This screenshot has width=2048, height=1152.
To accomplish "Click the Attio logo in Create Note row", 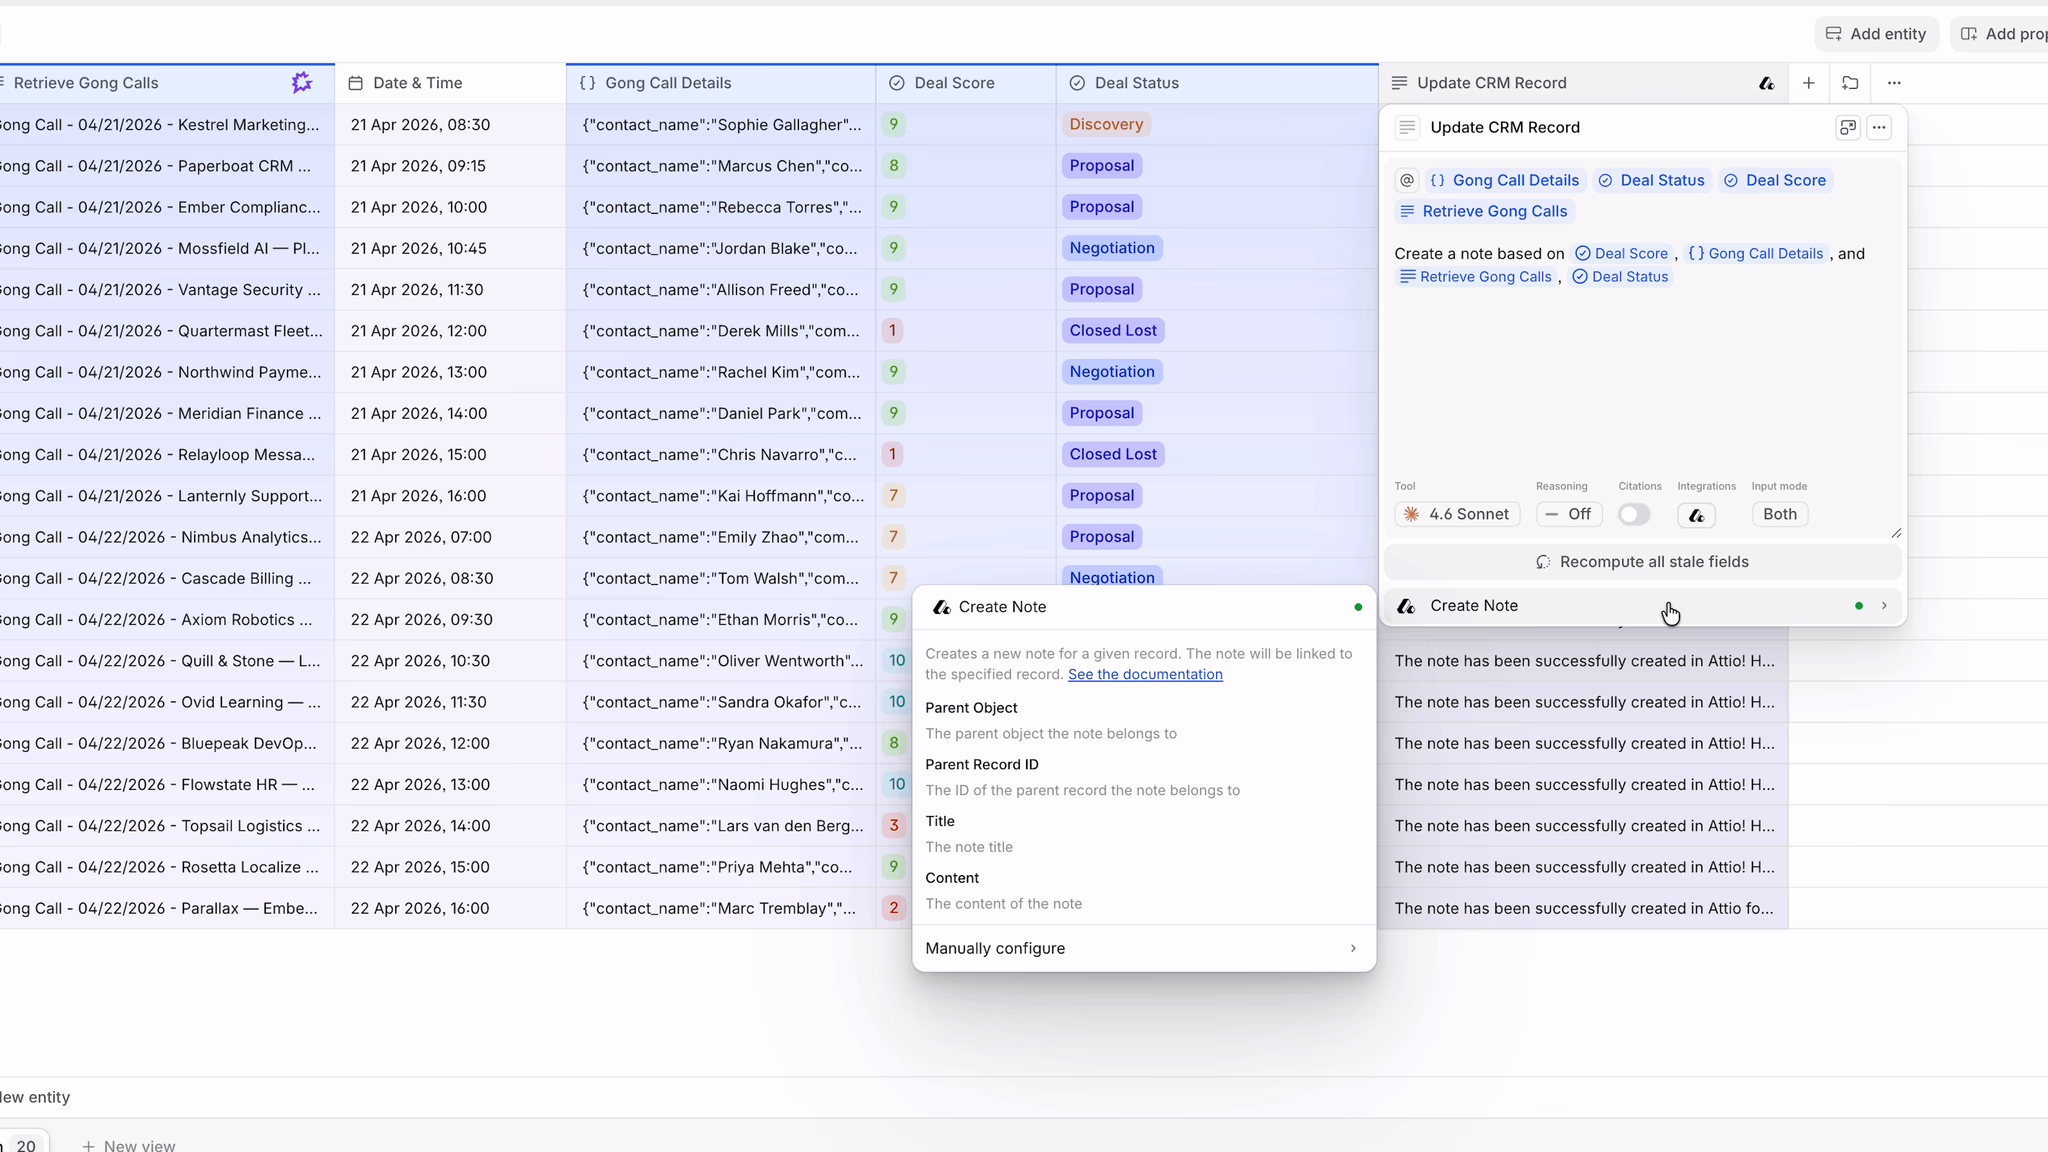I will point(1406,606).
